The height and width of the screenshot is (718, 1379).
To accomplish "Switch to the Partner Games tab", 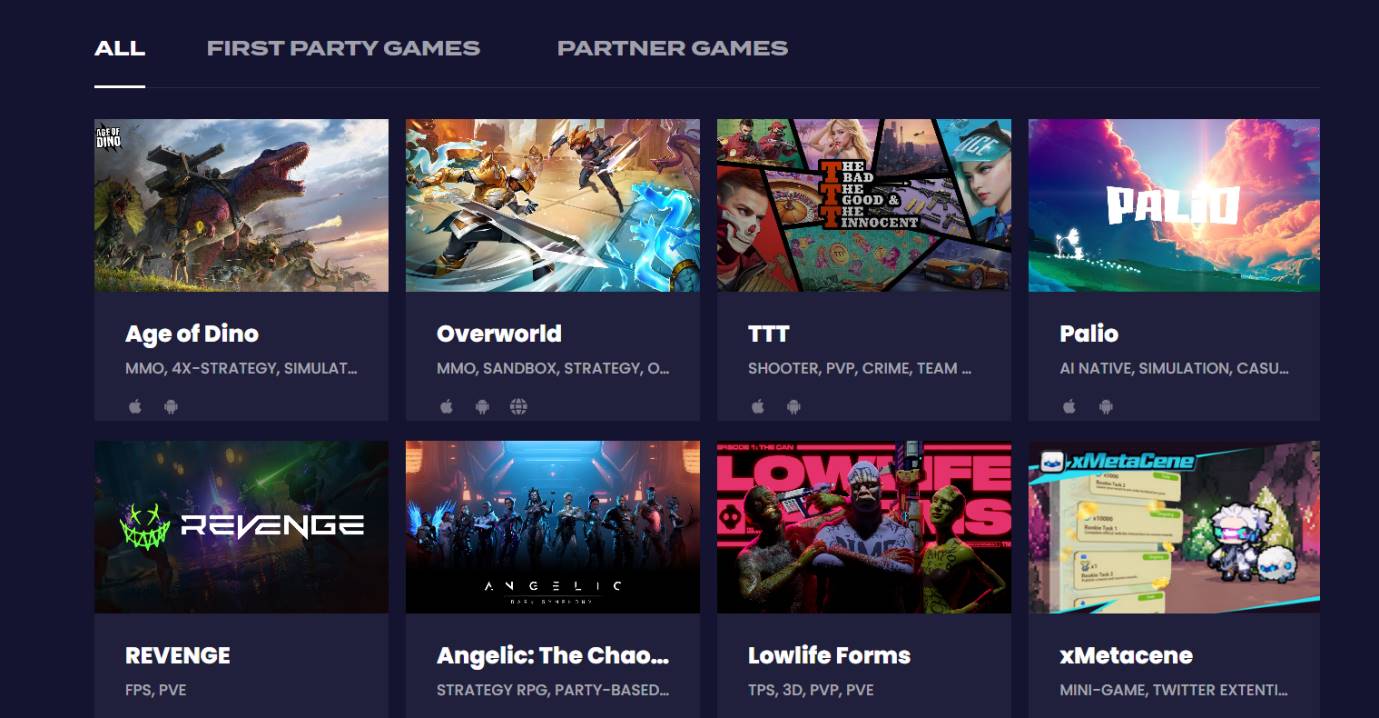I will 672,48.
